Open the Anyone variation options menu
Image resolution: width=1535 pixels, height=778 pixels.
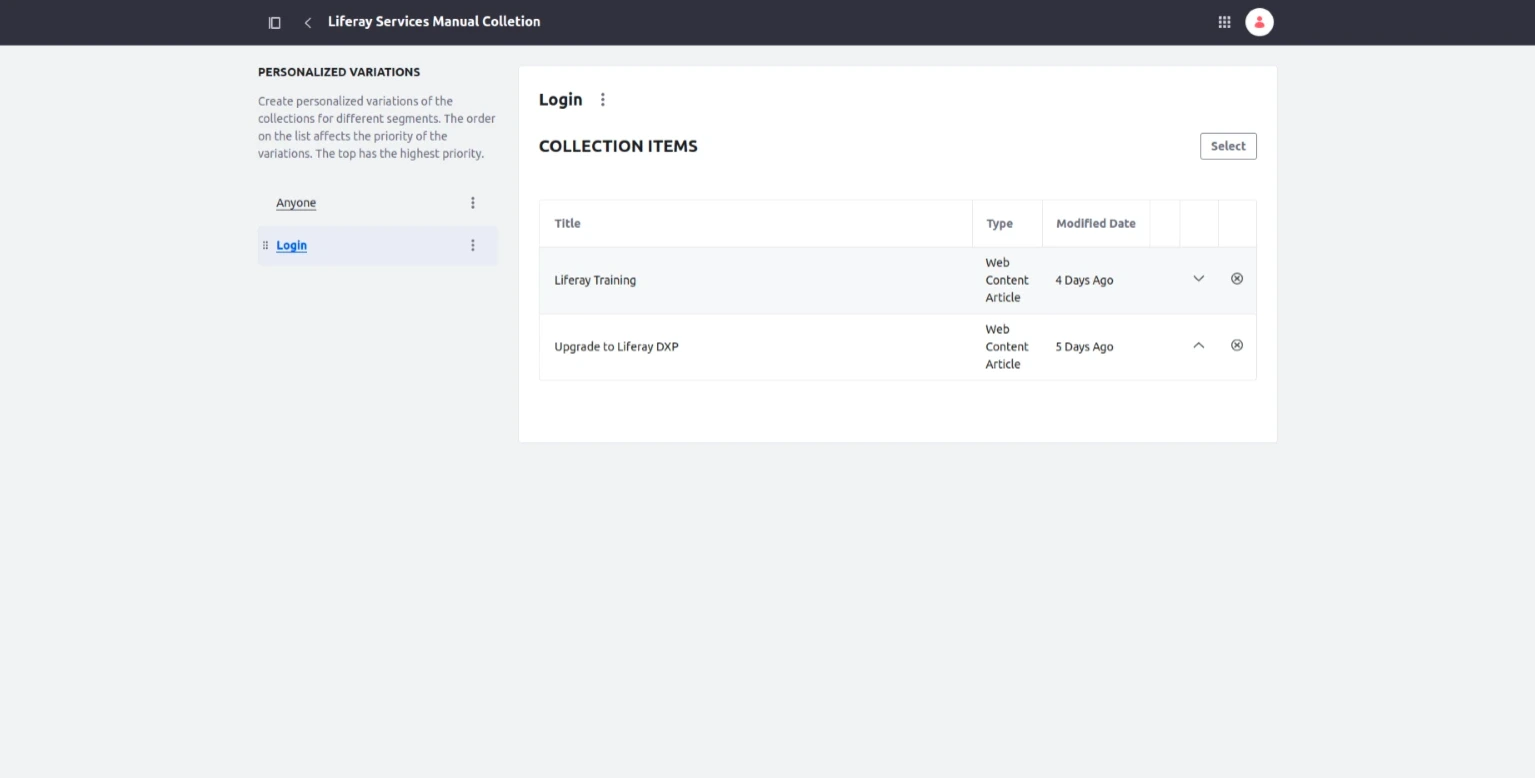tap(473, 203)
